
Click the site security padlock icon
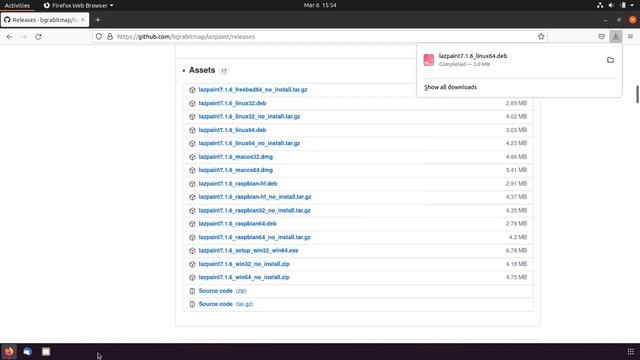click(110, 36)
